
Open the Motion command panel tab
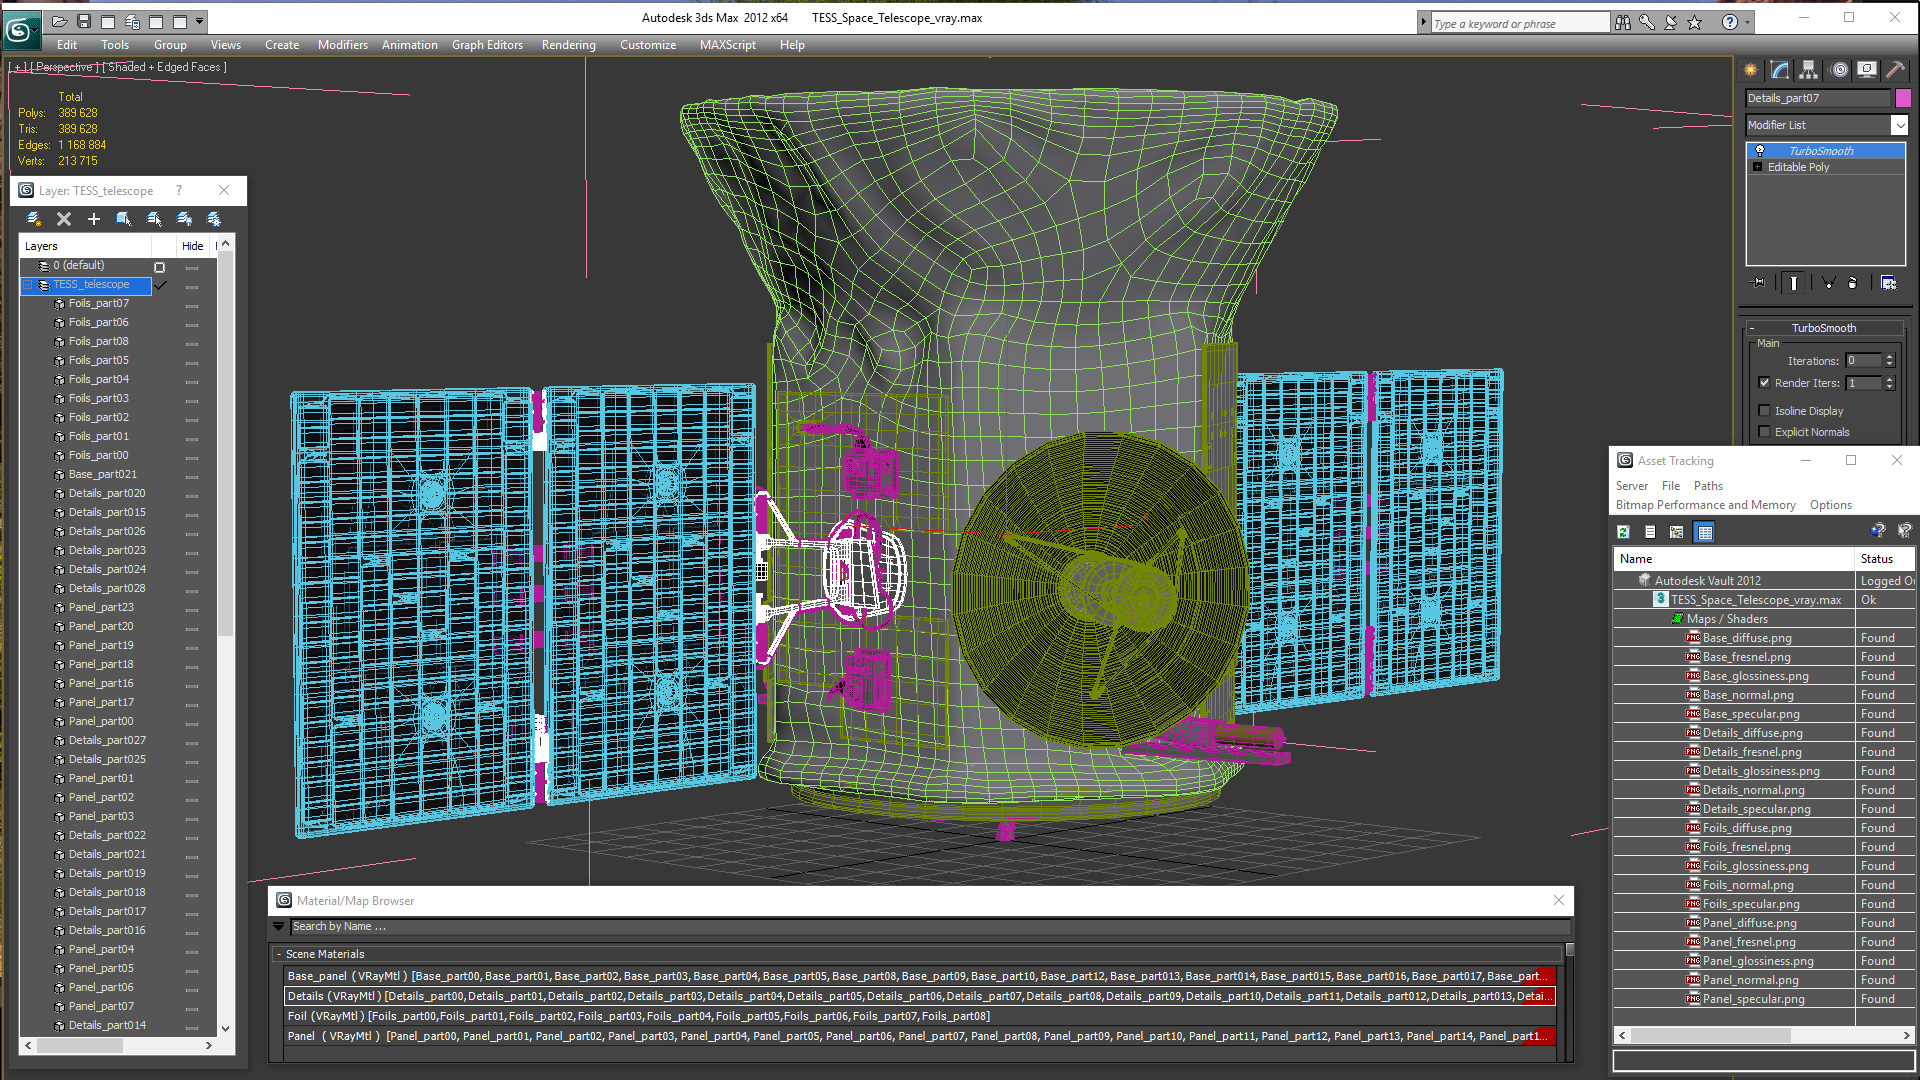coord(1839,70)
